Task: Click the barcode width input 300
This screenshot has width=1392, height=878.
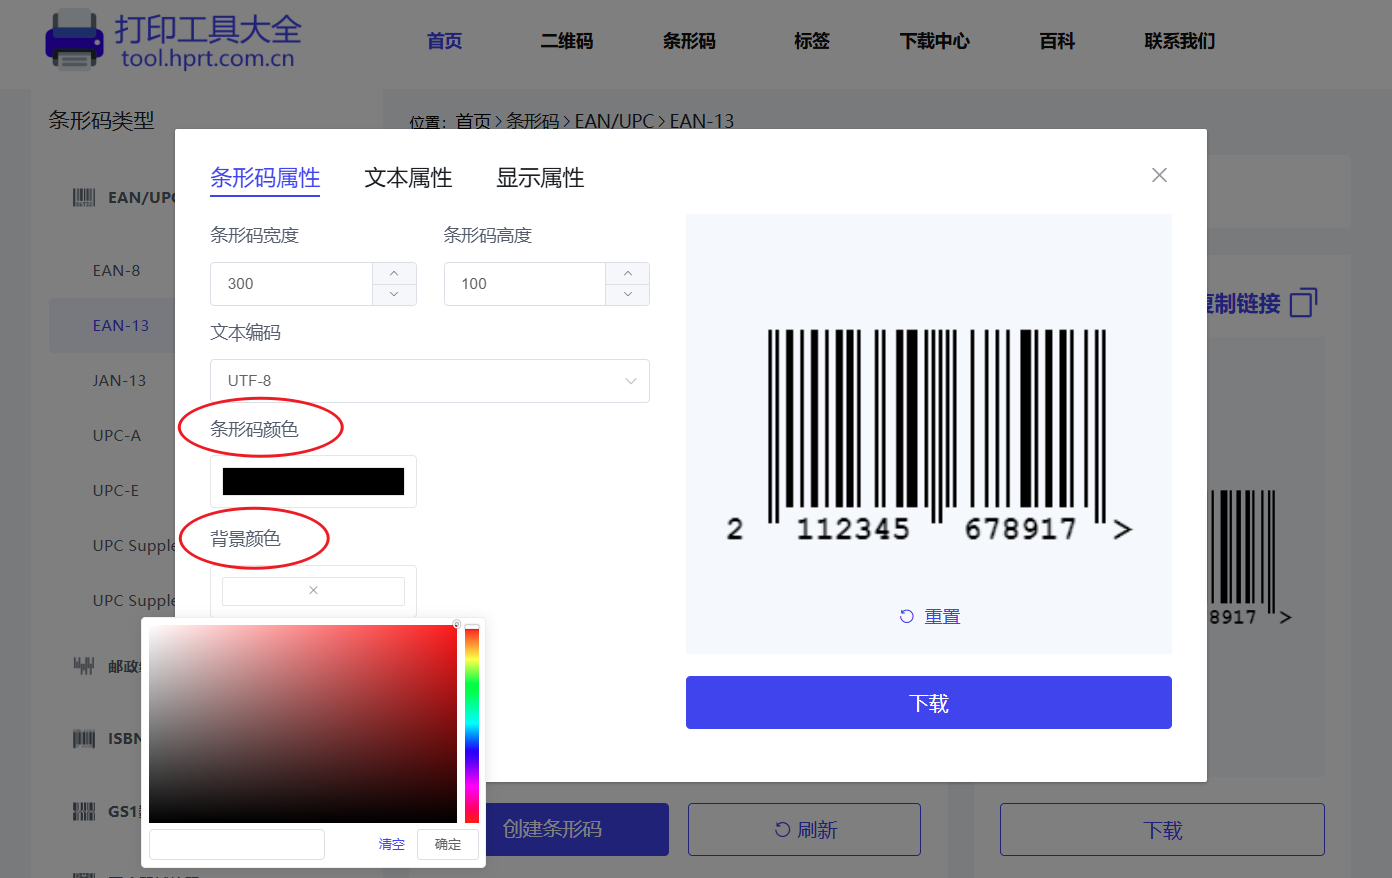Action: click(291, 284)
